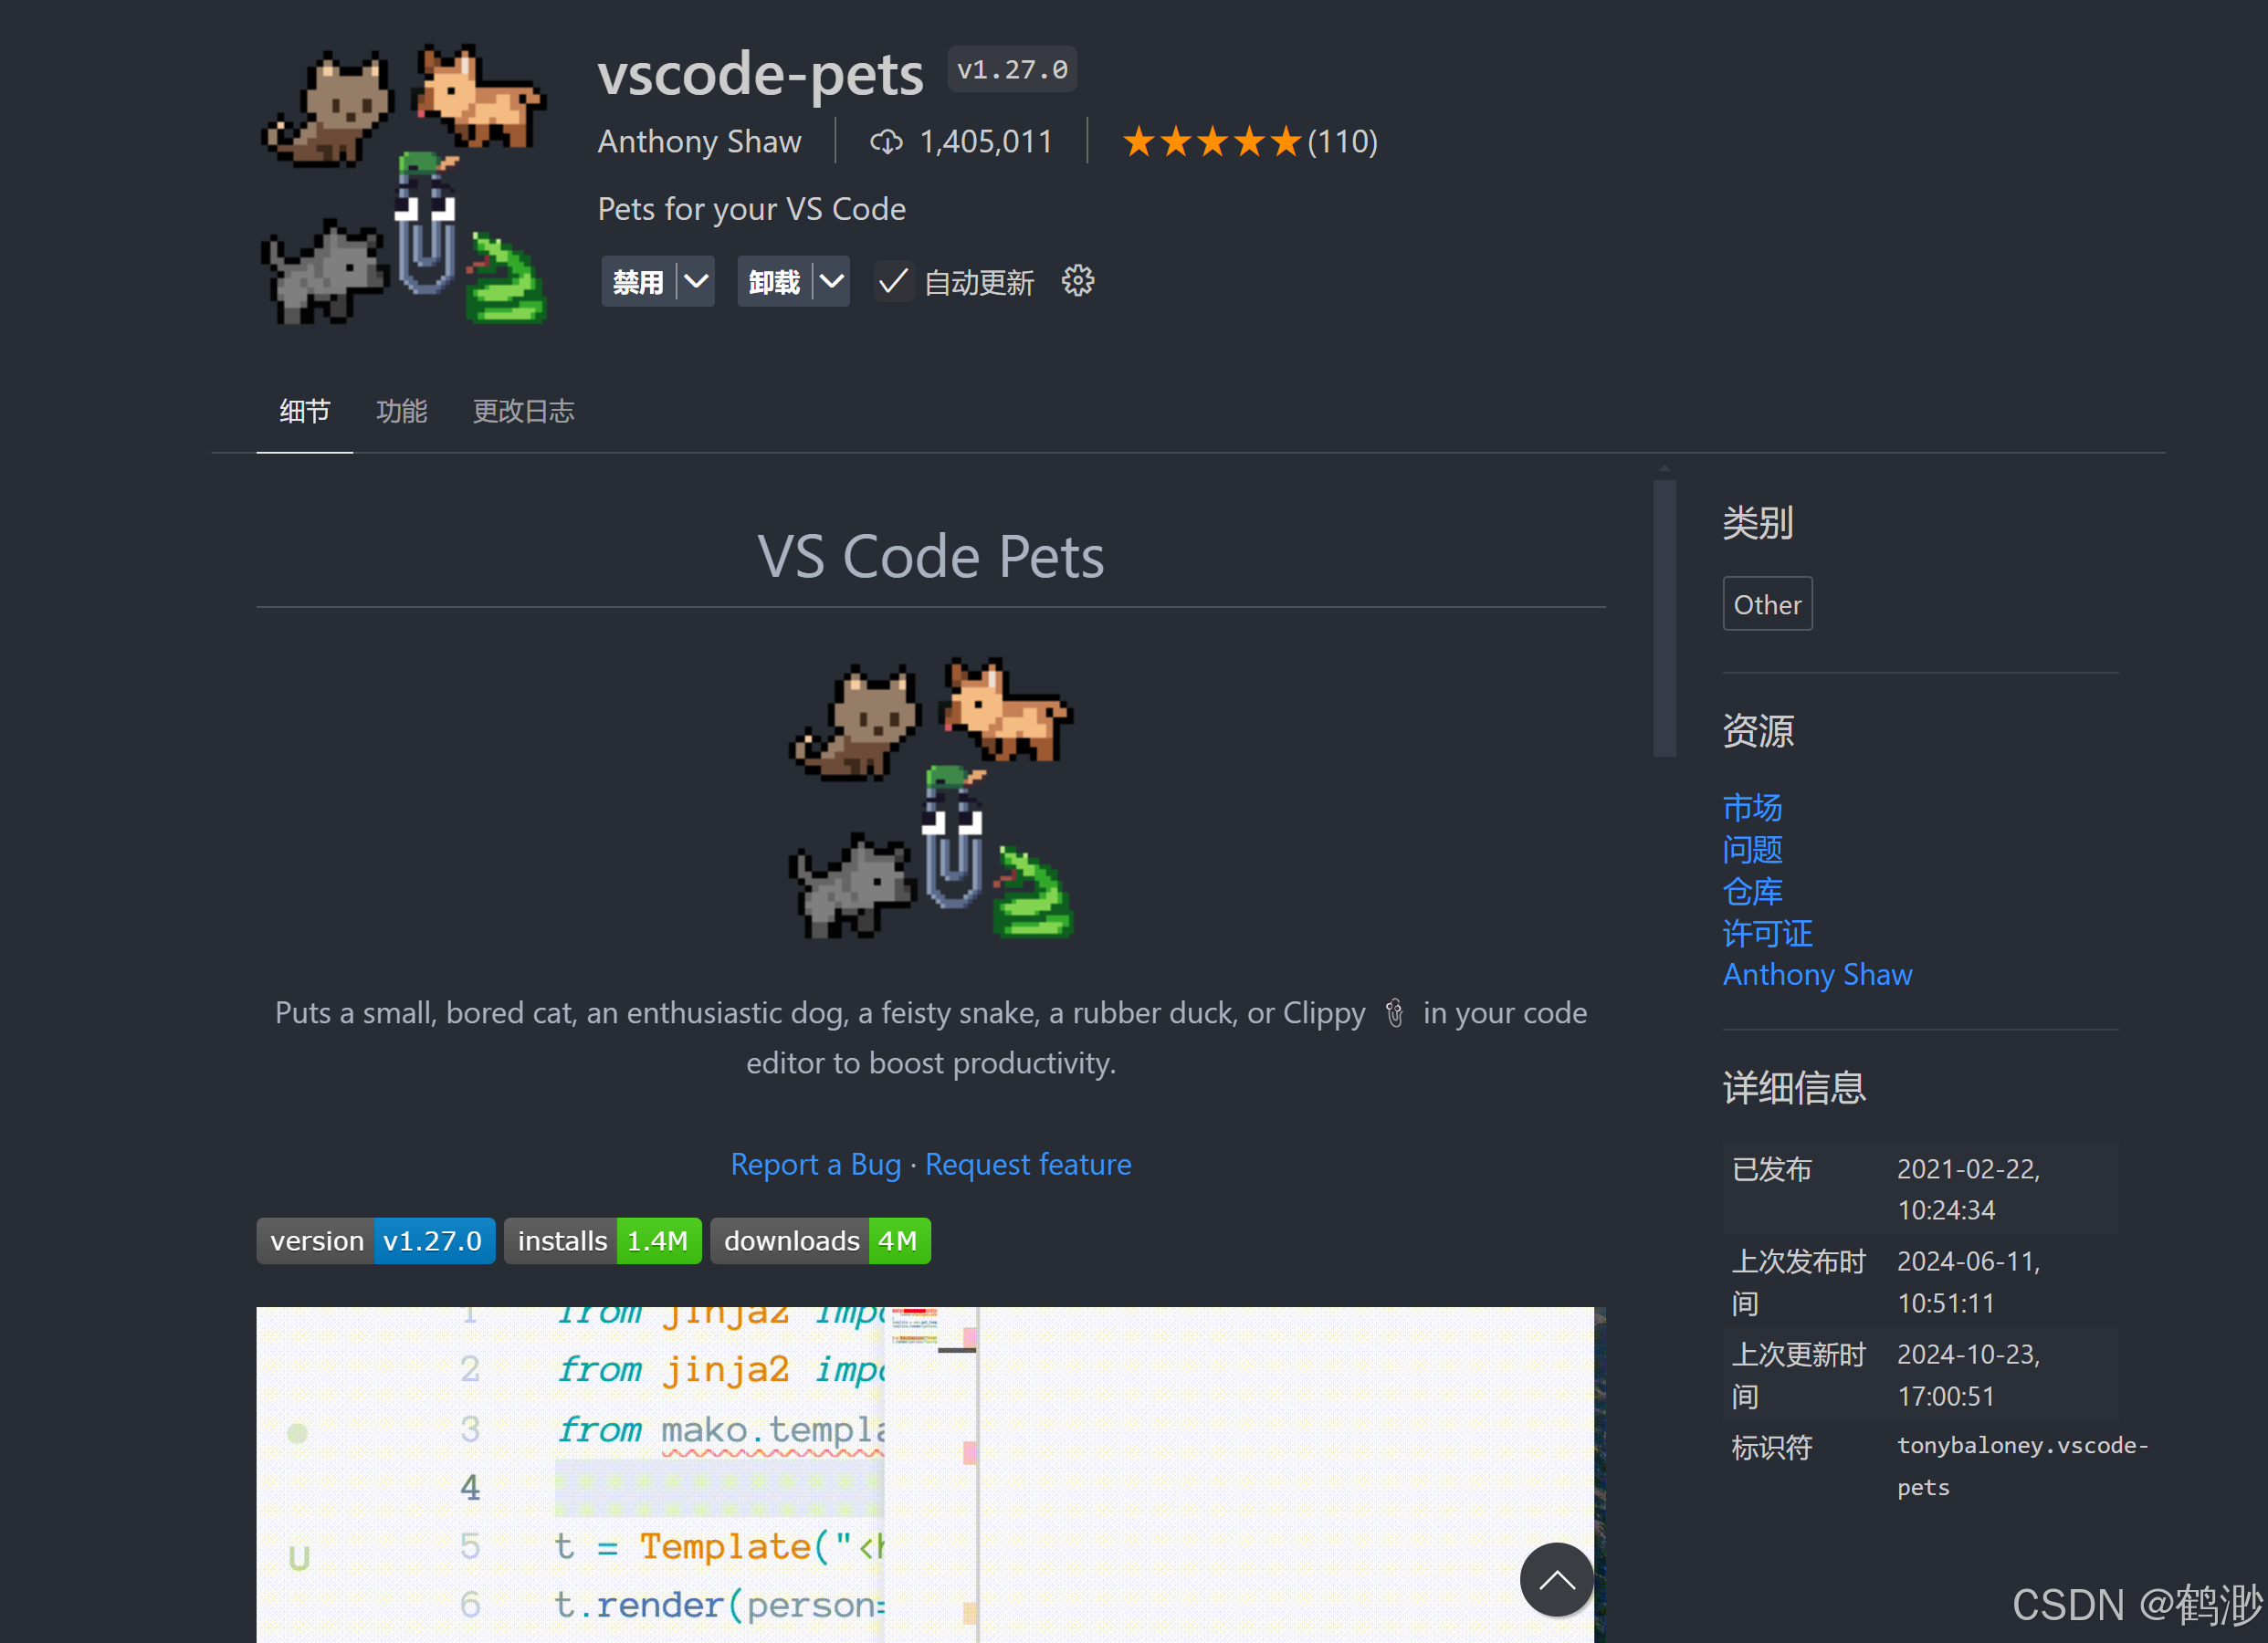Expand the 卸载 dropdown arrow
The width and height of the screenshot is (2268, 1643).
click(832, 282)
